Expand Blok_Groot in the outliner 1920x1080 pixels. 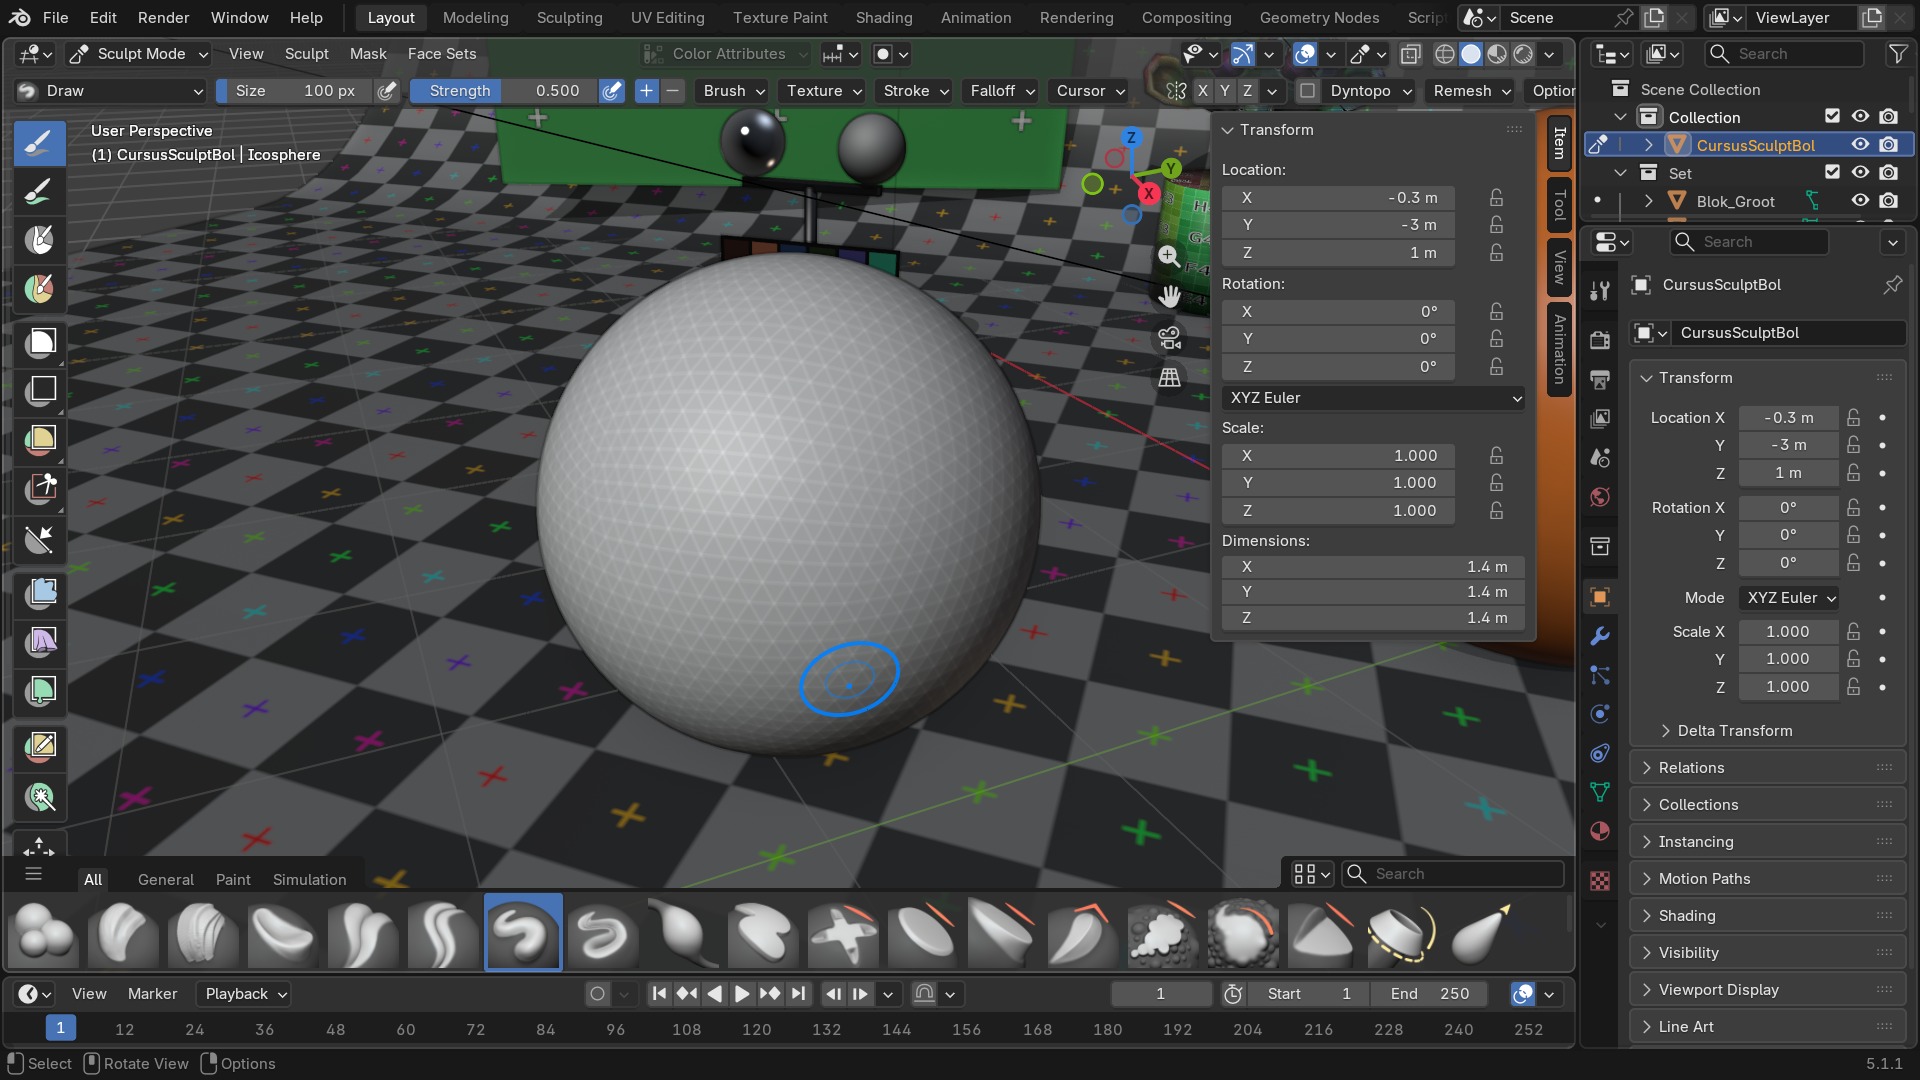pyautogui.click(x=1648, y=201)
